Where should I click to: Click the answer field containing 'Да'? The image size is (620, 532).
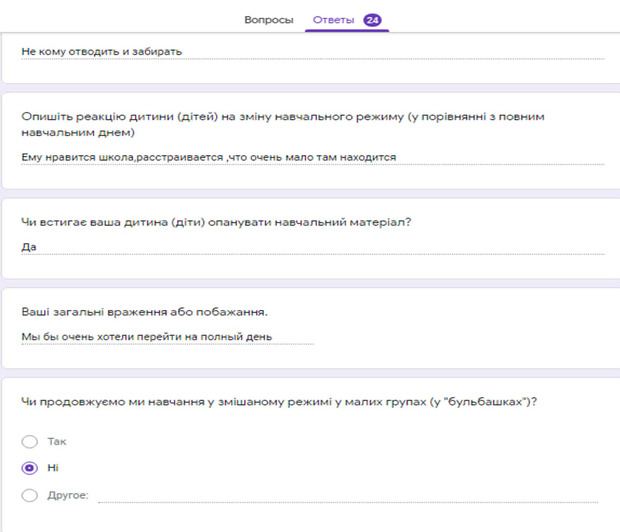point(29,245)
